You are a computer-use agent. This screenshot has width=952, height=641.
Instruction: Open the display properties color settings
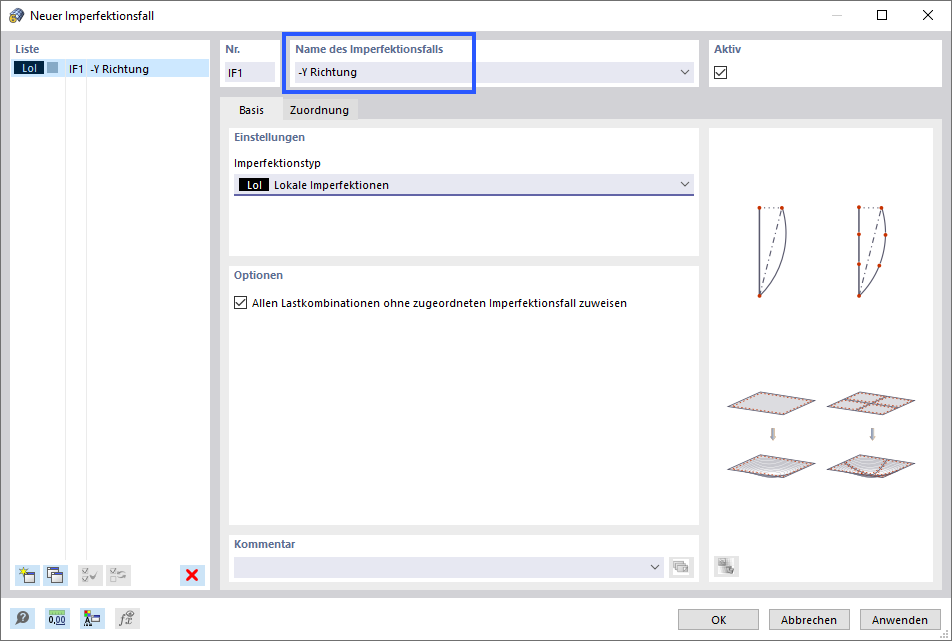click(x=92, y=618)
